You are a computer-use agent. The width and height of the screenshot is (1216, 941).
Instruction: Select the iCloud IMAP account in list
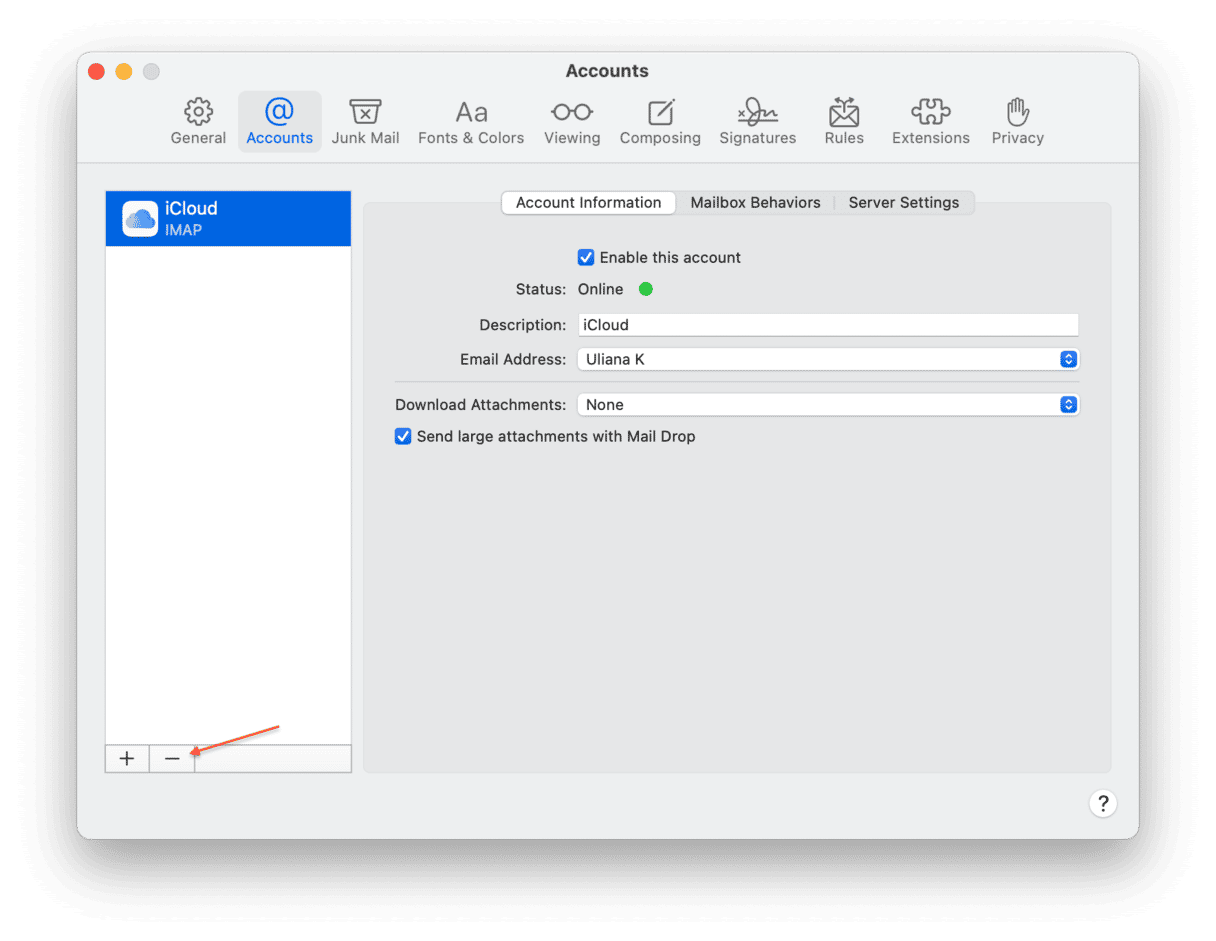228,218
